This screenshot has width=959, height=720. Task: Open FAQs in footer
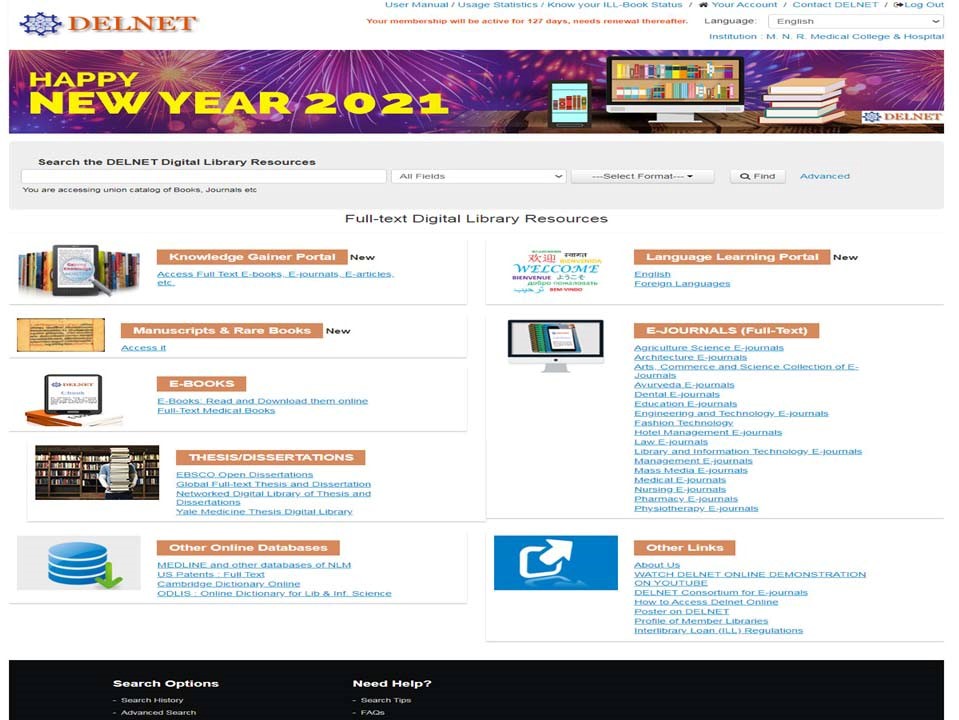tap(372, 713)
